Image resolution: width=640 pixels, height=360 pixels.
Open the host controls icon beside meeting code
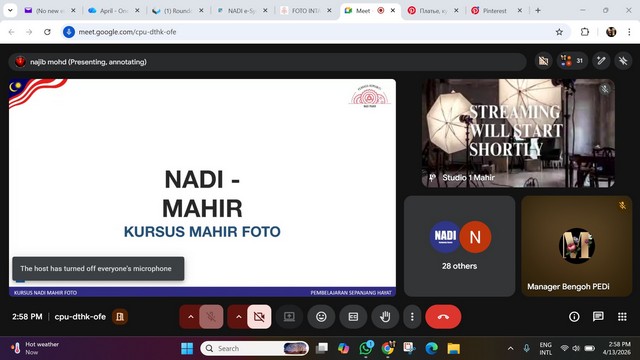(x=120, y=317)
